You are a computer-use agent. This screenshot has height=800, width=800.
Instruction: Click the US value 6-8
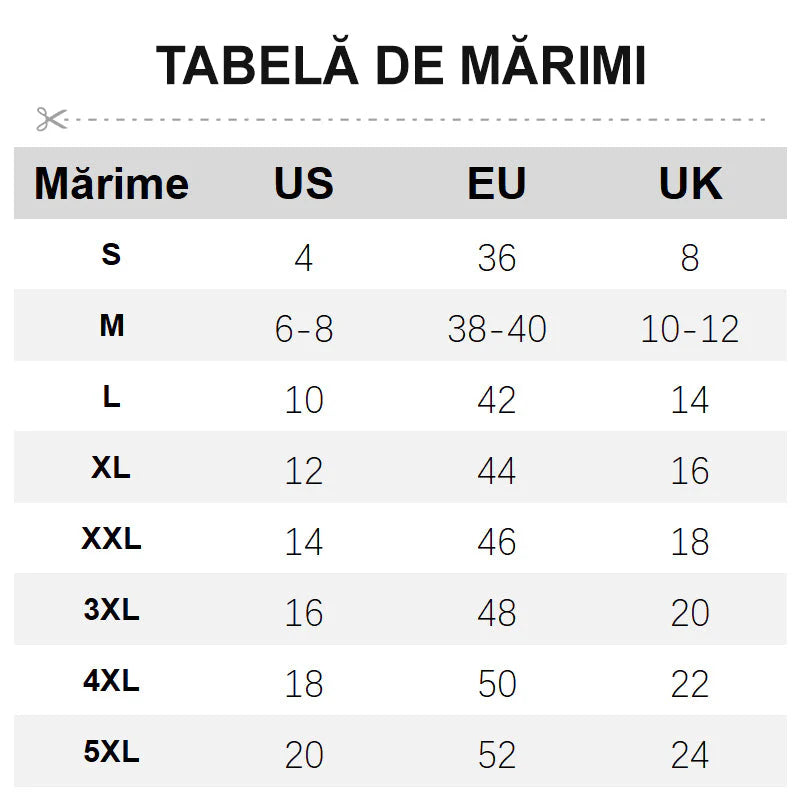coord(304,329)
